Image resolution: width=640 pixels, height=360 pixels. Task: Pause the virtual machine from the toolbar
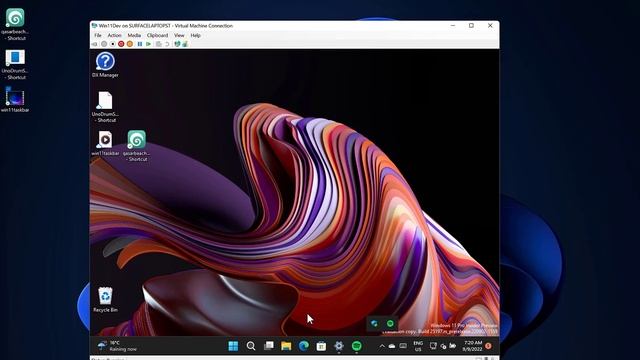(x=140, y=44)
